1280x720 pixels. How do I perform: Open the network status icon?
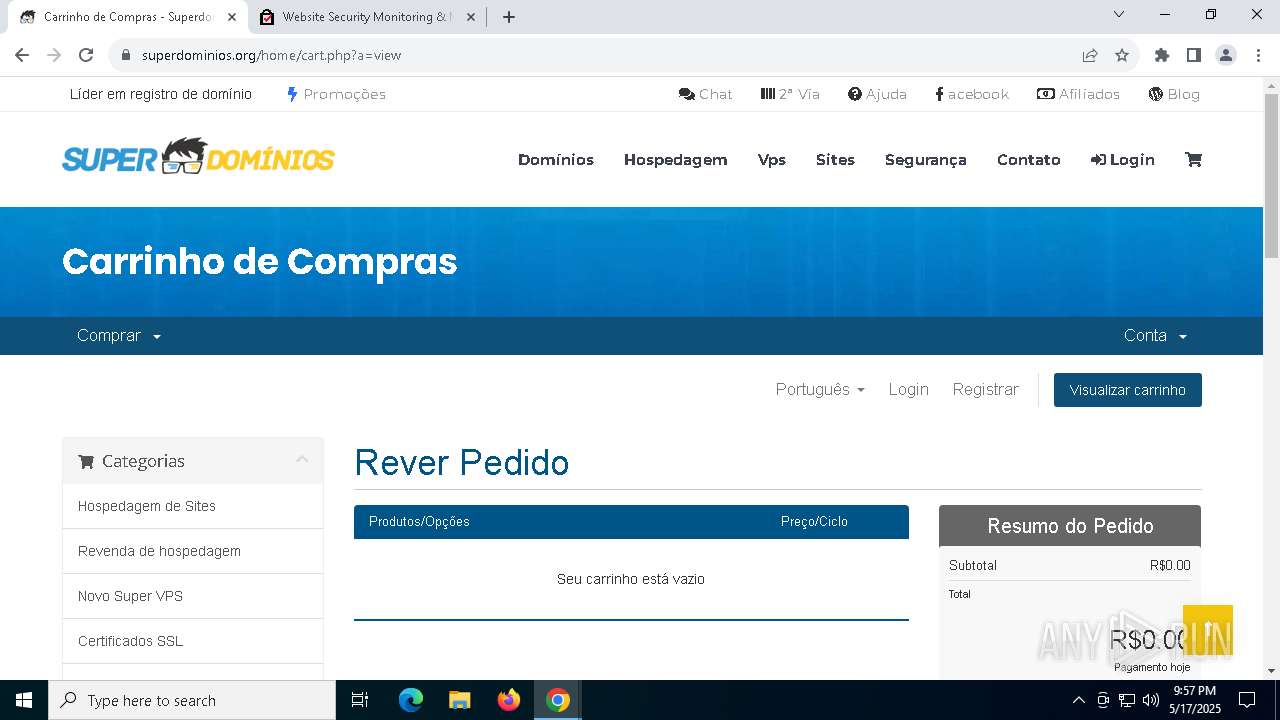click(1127, 700)
